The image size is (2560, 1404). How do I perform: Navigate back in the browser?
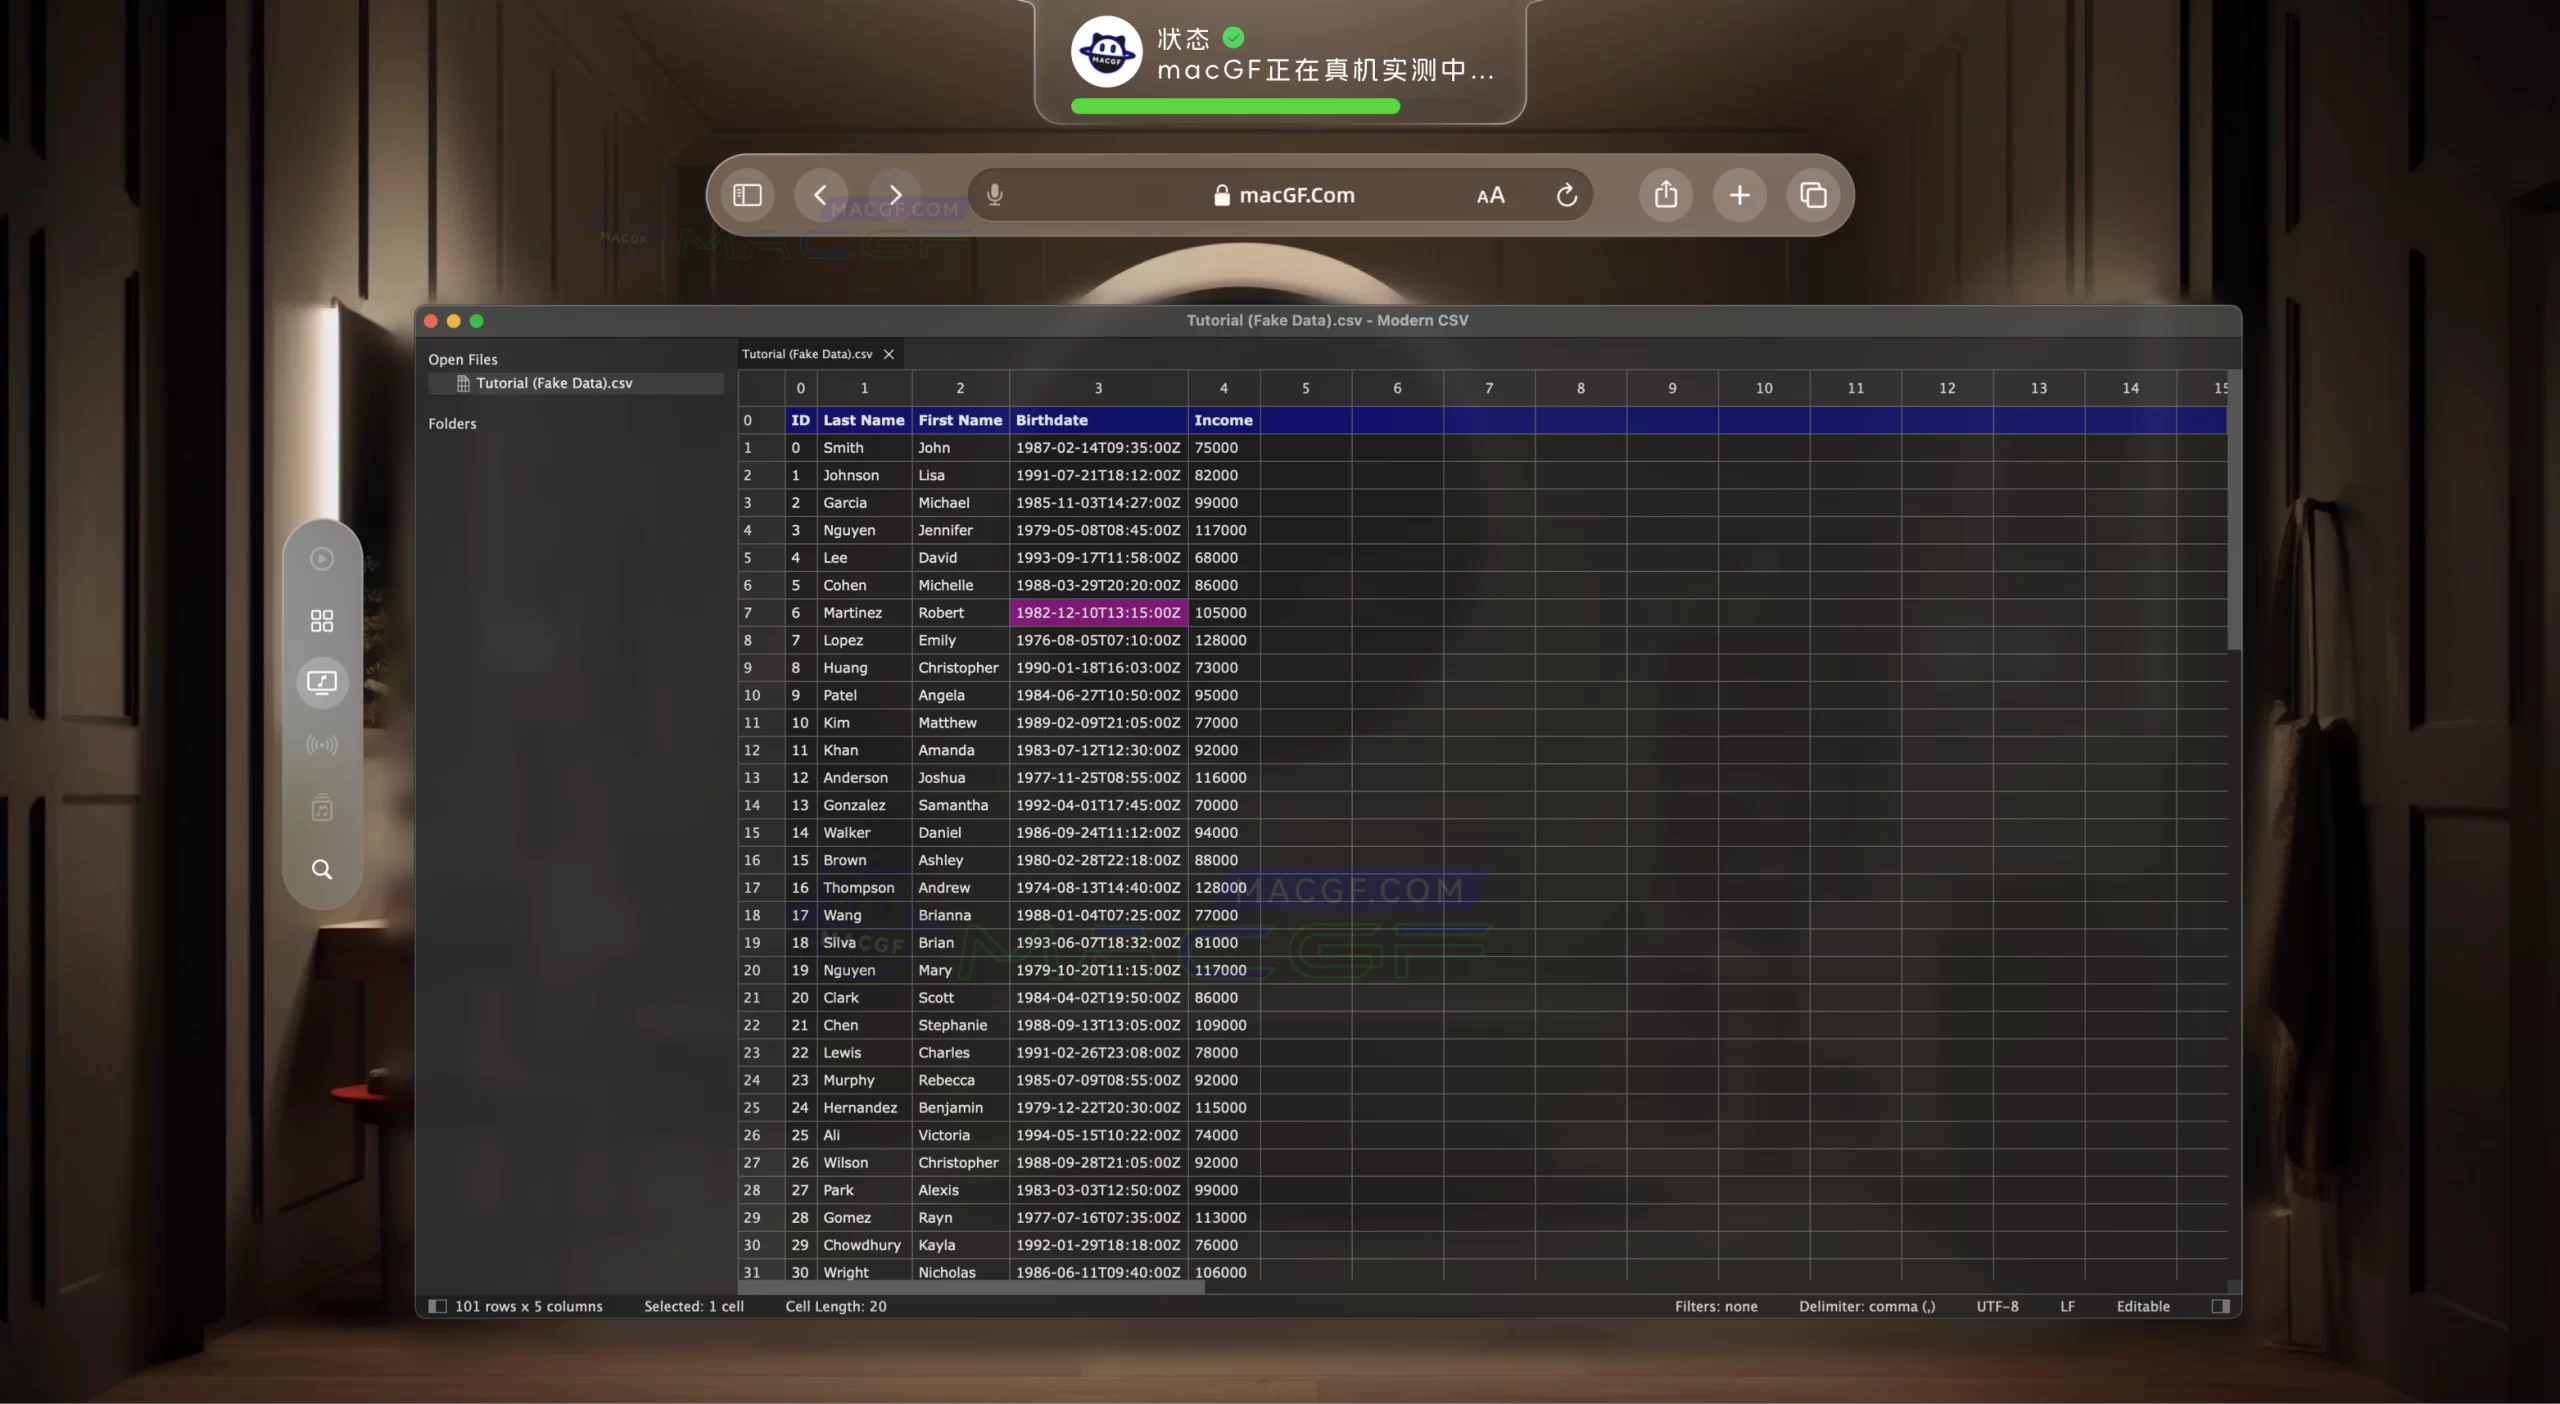point(820,195)
